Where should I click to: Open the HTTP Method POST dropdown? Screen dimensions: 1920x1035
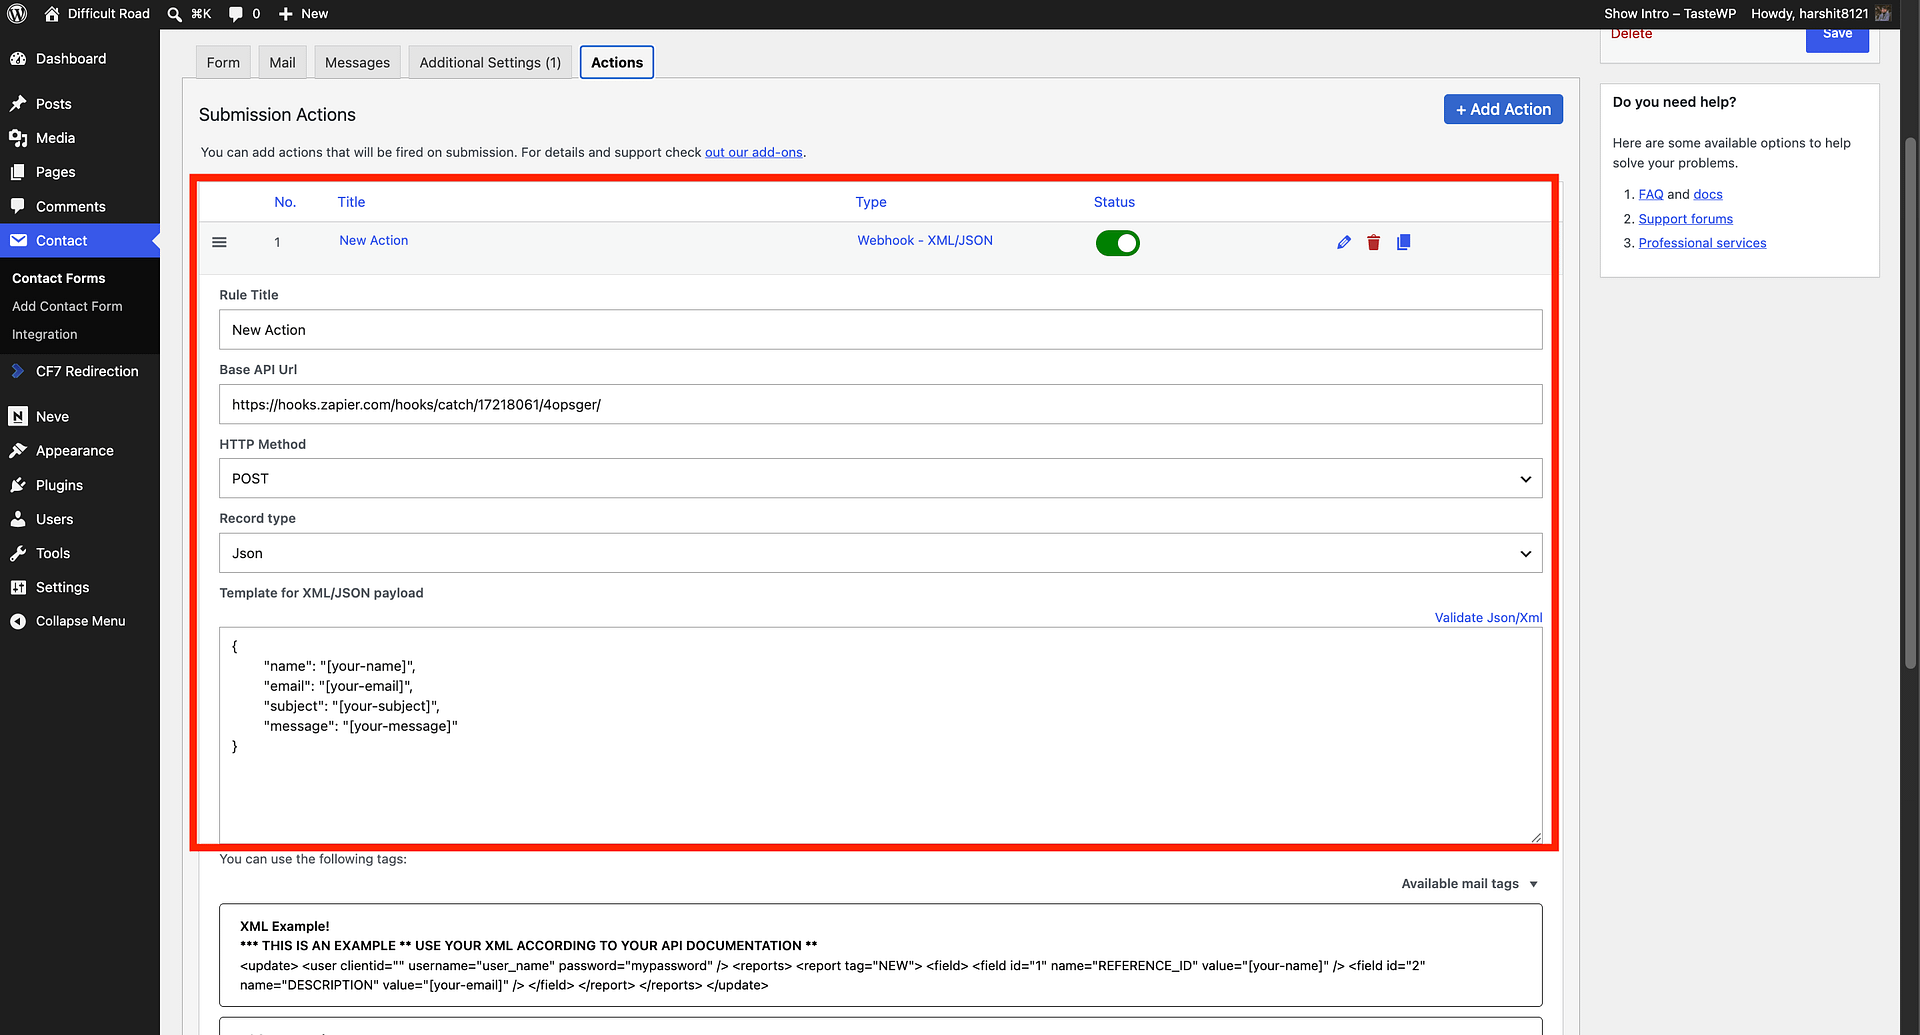pyautogui.click(x=880, y=479)
